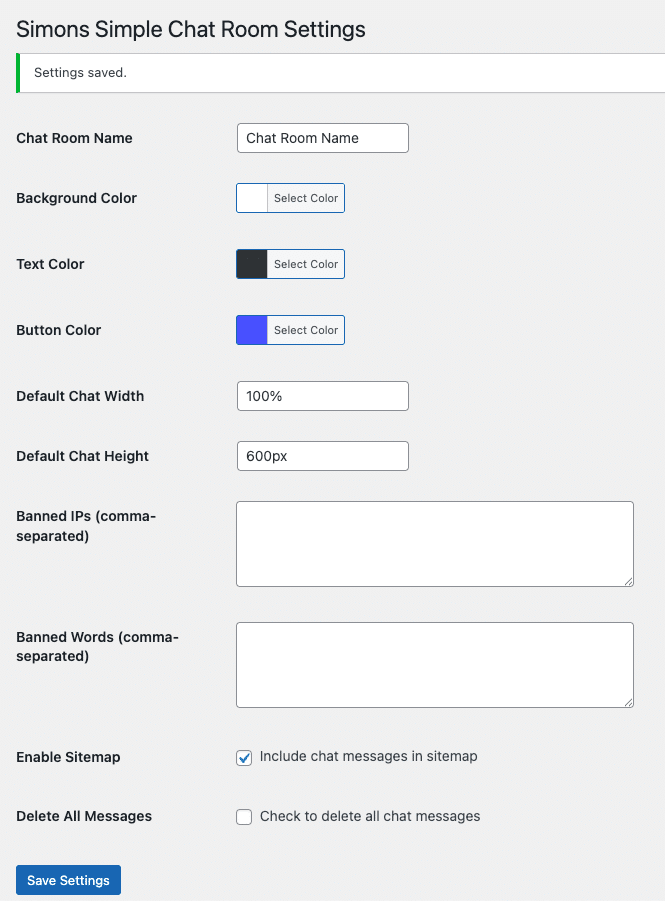Click inside the Banned Words textarea
The height and width of the screenshot is (901, 665).
click(435, 665)
